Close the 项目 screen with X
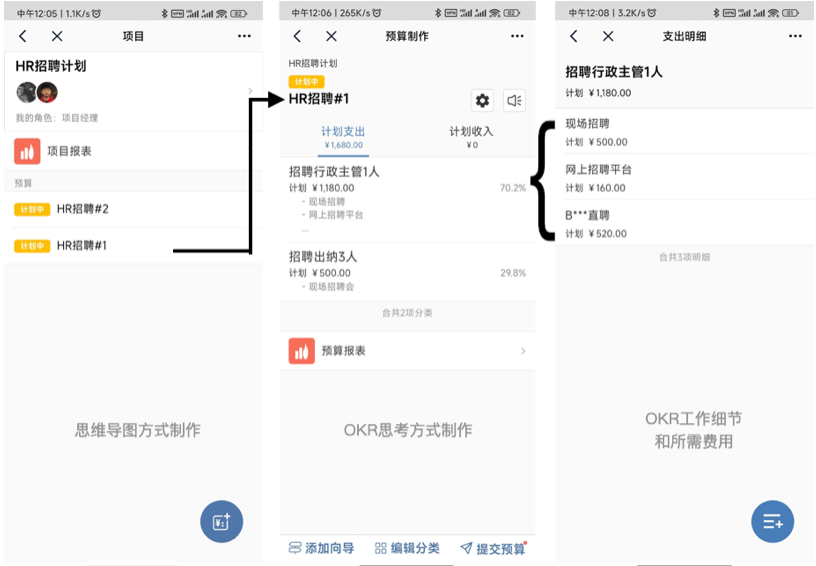The image size is (816, 566). click(x=57, y=36)
